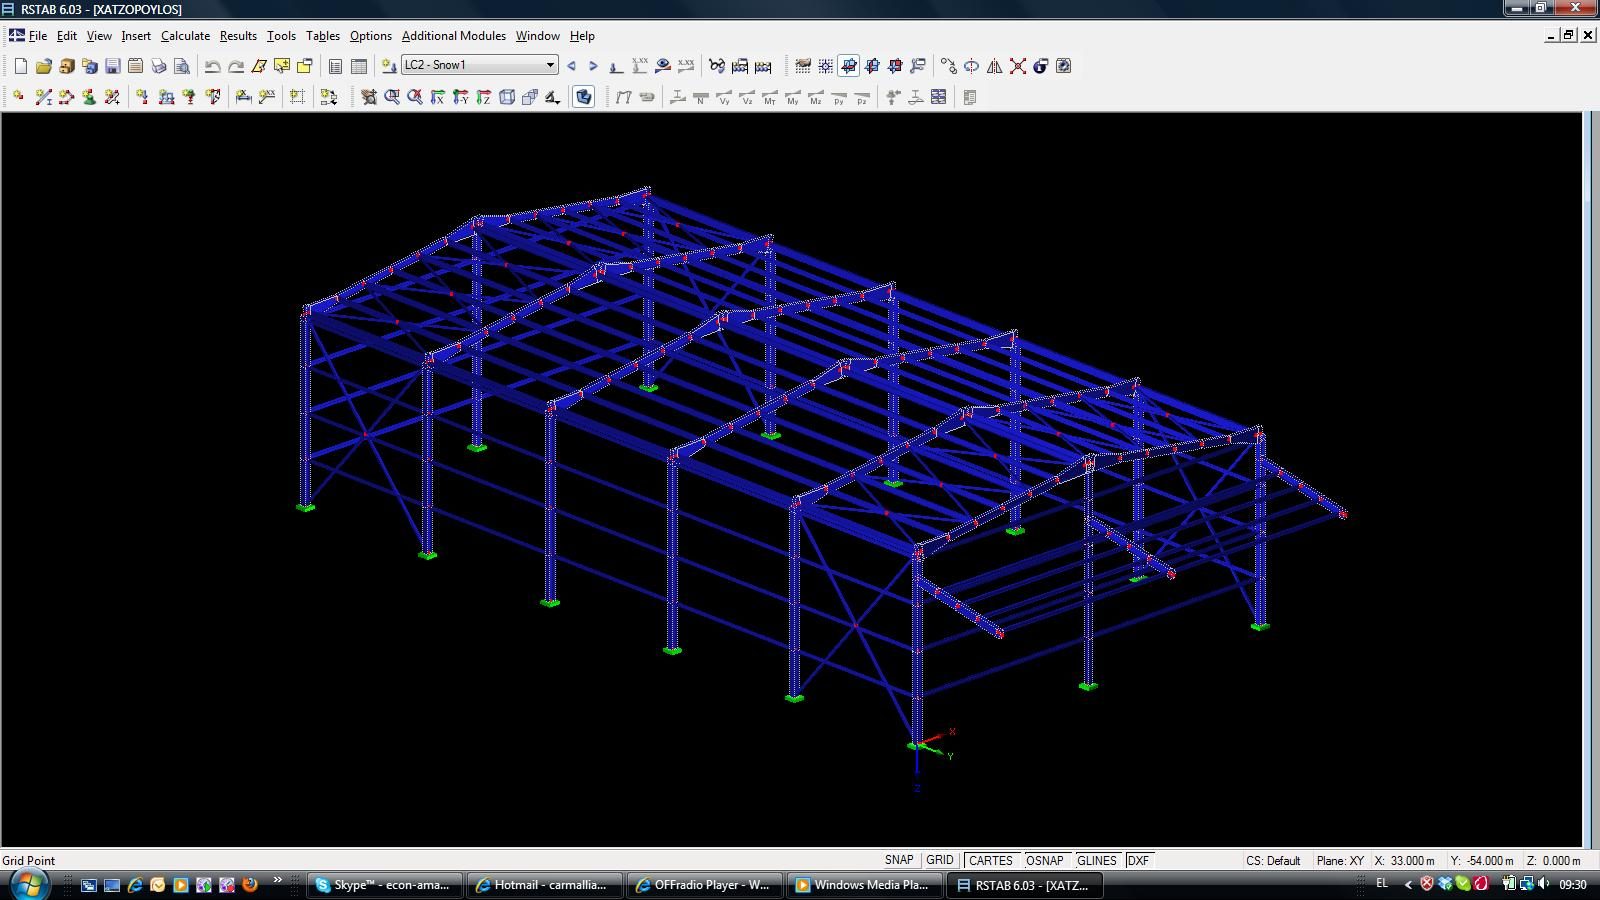
Task: Click the My moment results icon
Action: tap(793, 97)
